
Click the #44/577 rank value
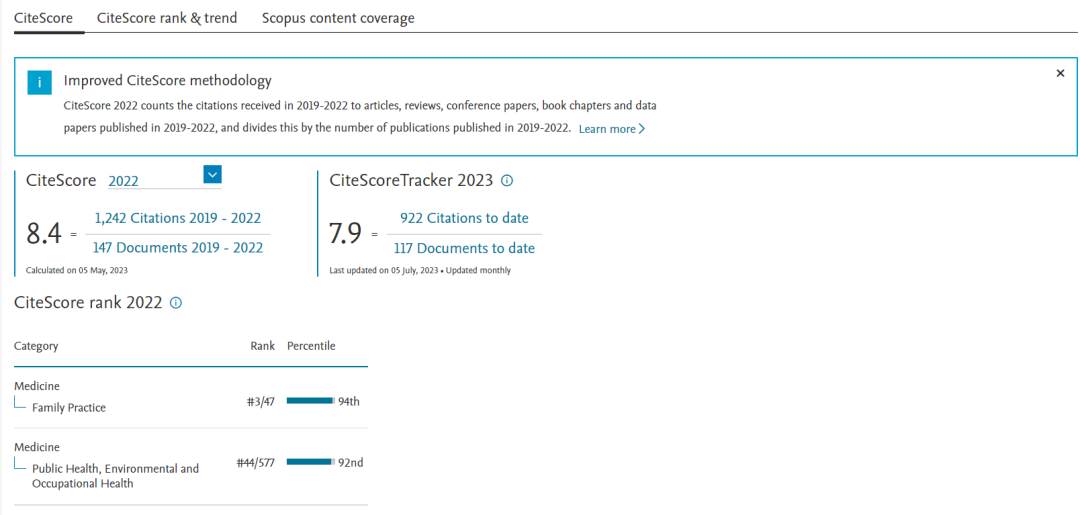(256, 463)
